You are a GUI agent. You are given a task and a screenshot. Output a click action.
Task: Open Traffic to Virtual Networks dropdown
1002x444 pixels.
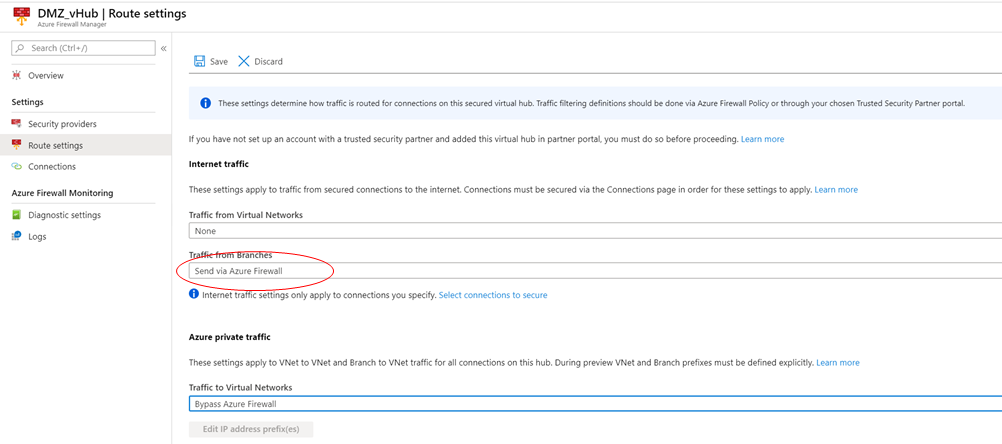click(595, 404)
